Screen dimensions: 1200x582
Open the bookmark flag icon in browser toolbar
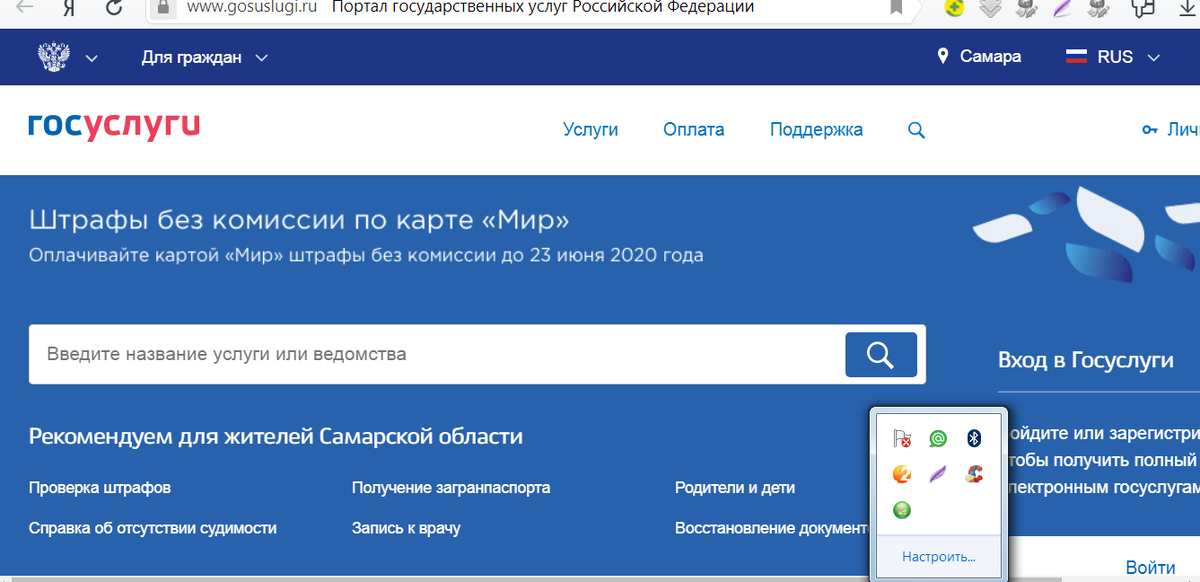[897, 8]
